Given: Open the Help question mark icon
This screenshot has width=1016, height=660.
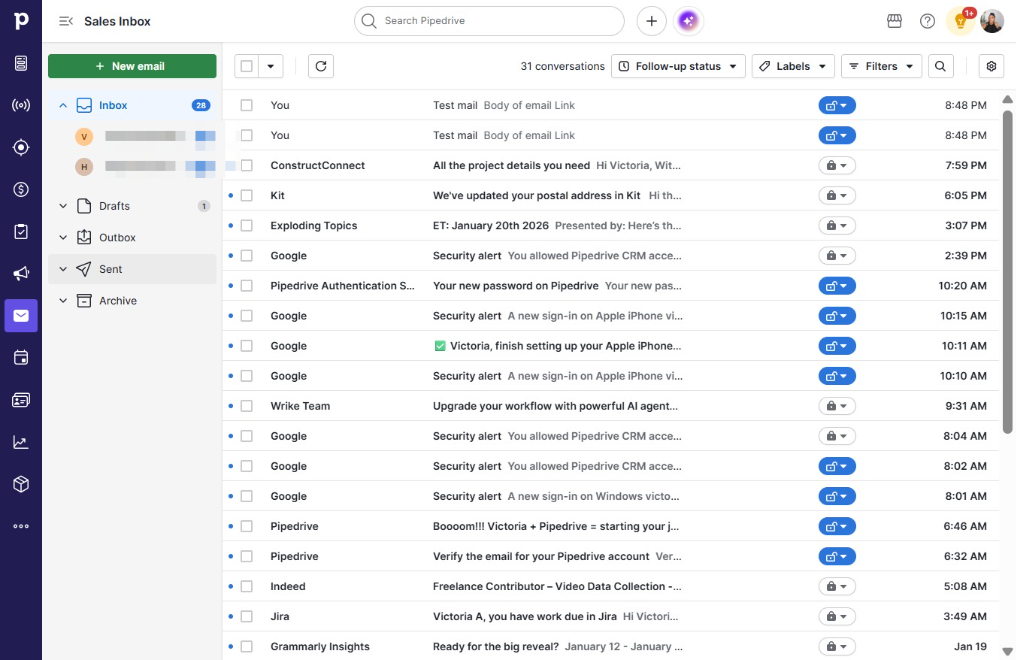Looking at the screenshot, I should pos(927,21).
